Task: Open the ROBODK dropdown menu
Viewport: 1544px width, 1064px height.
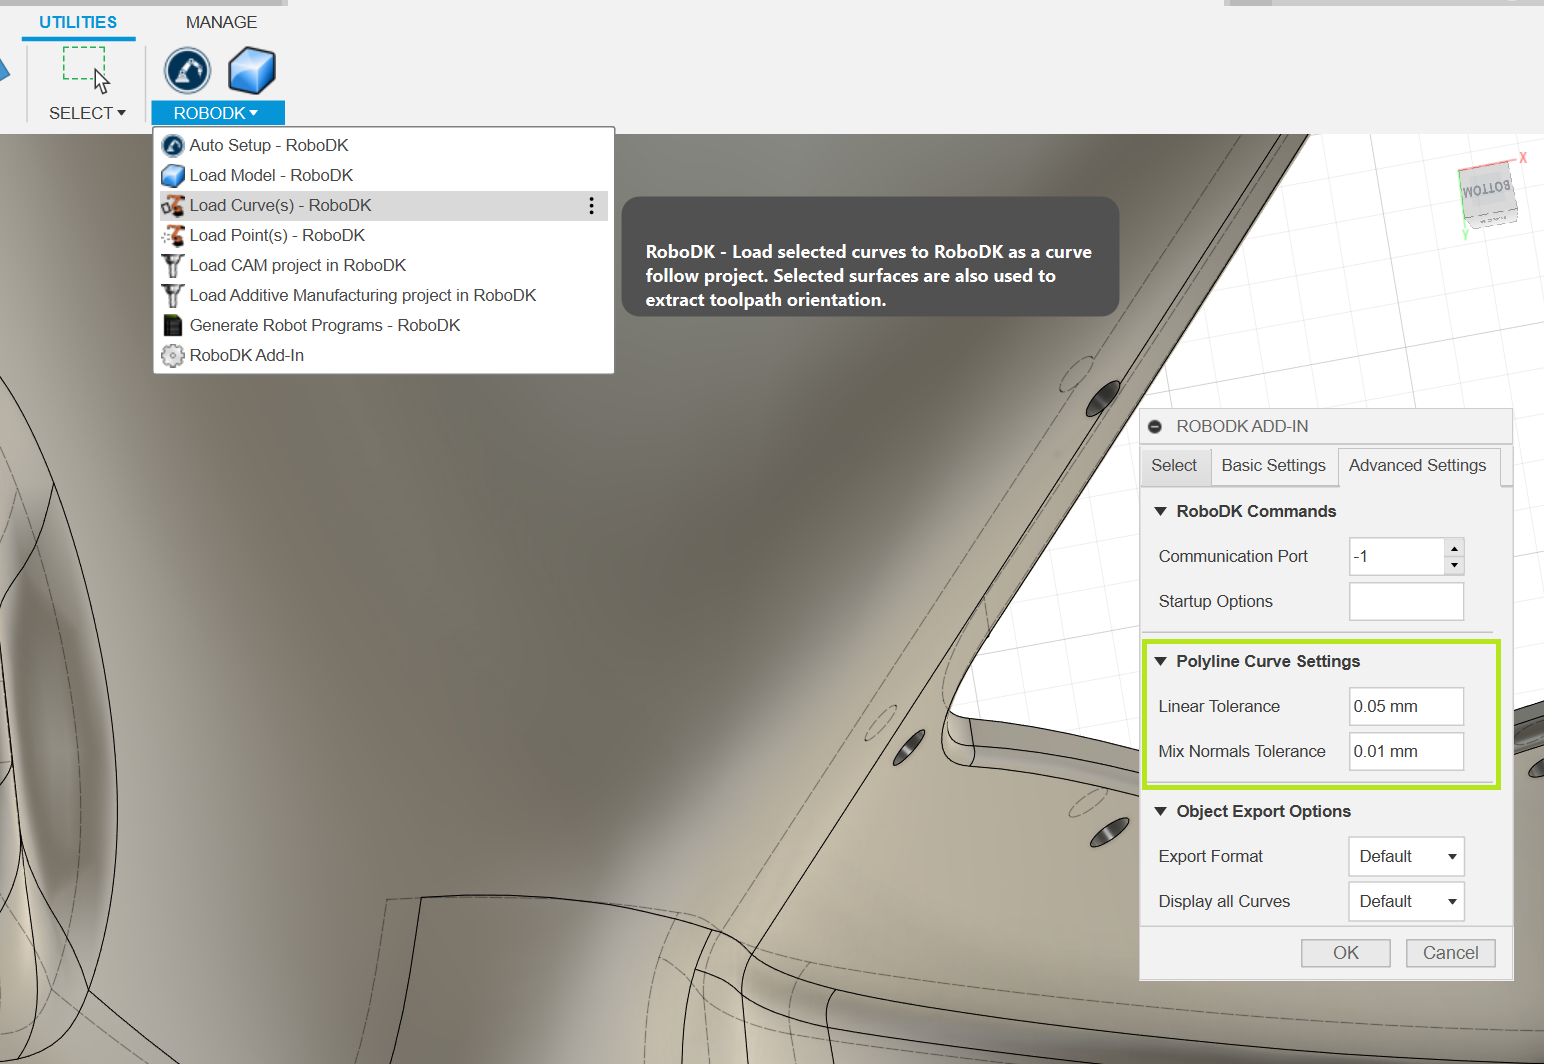Action: click(x=216, y=113)
